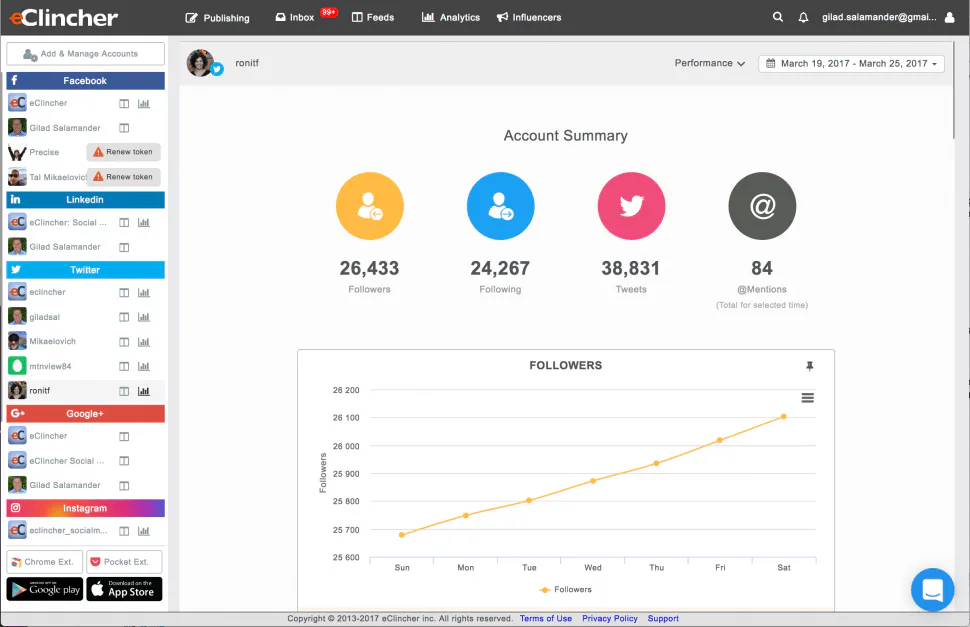970x627 pixels.
Task: Toggle Followers series in chart legend
Action: click(565, 589)
